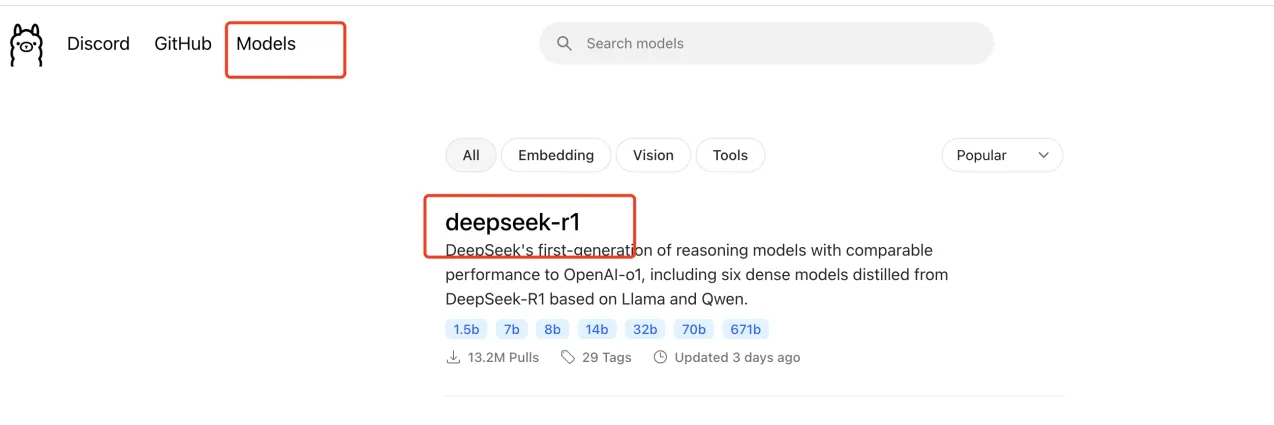Image resolution: width=1274 pixels, height=425 pixels.
Task: Click the Search models input field
Action: 766,44
